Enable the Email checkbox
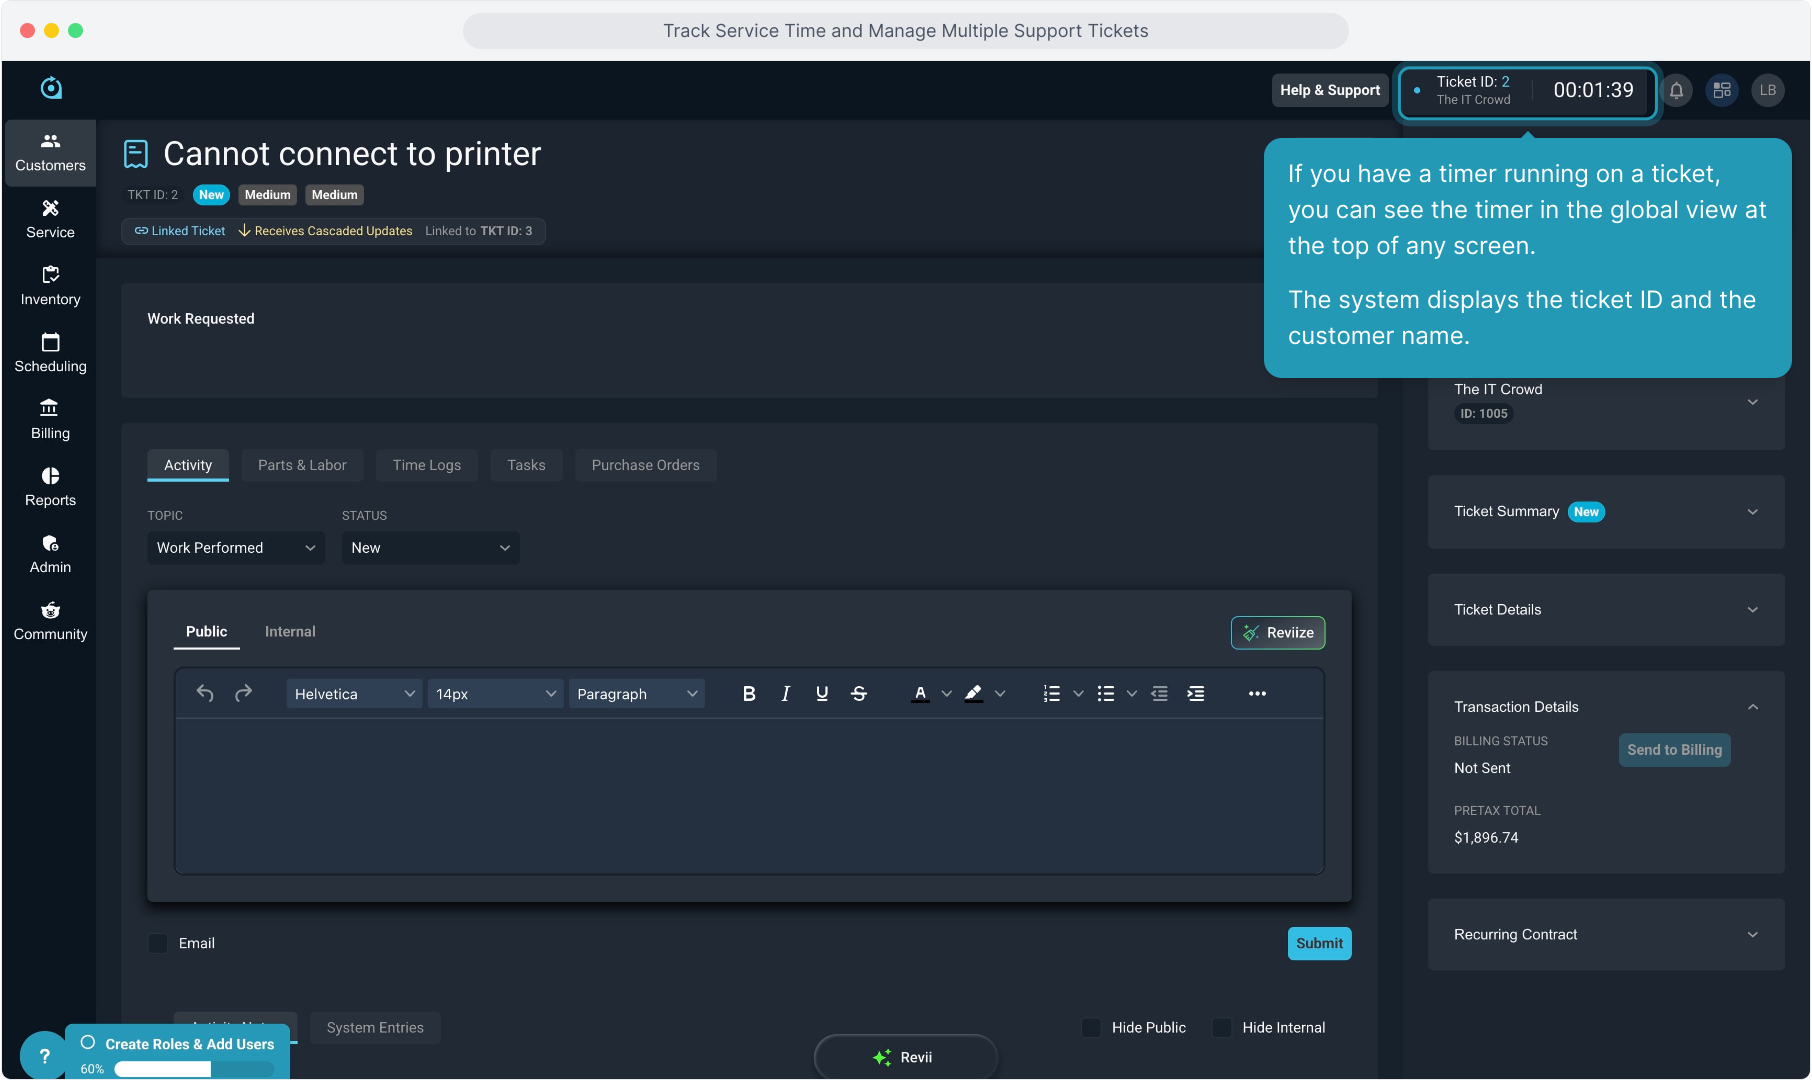Image resolution: width=1812 pixels, height=1080 pixels. pyautogui.click(x=158, y=943)
